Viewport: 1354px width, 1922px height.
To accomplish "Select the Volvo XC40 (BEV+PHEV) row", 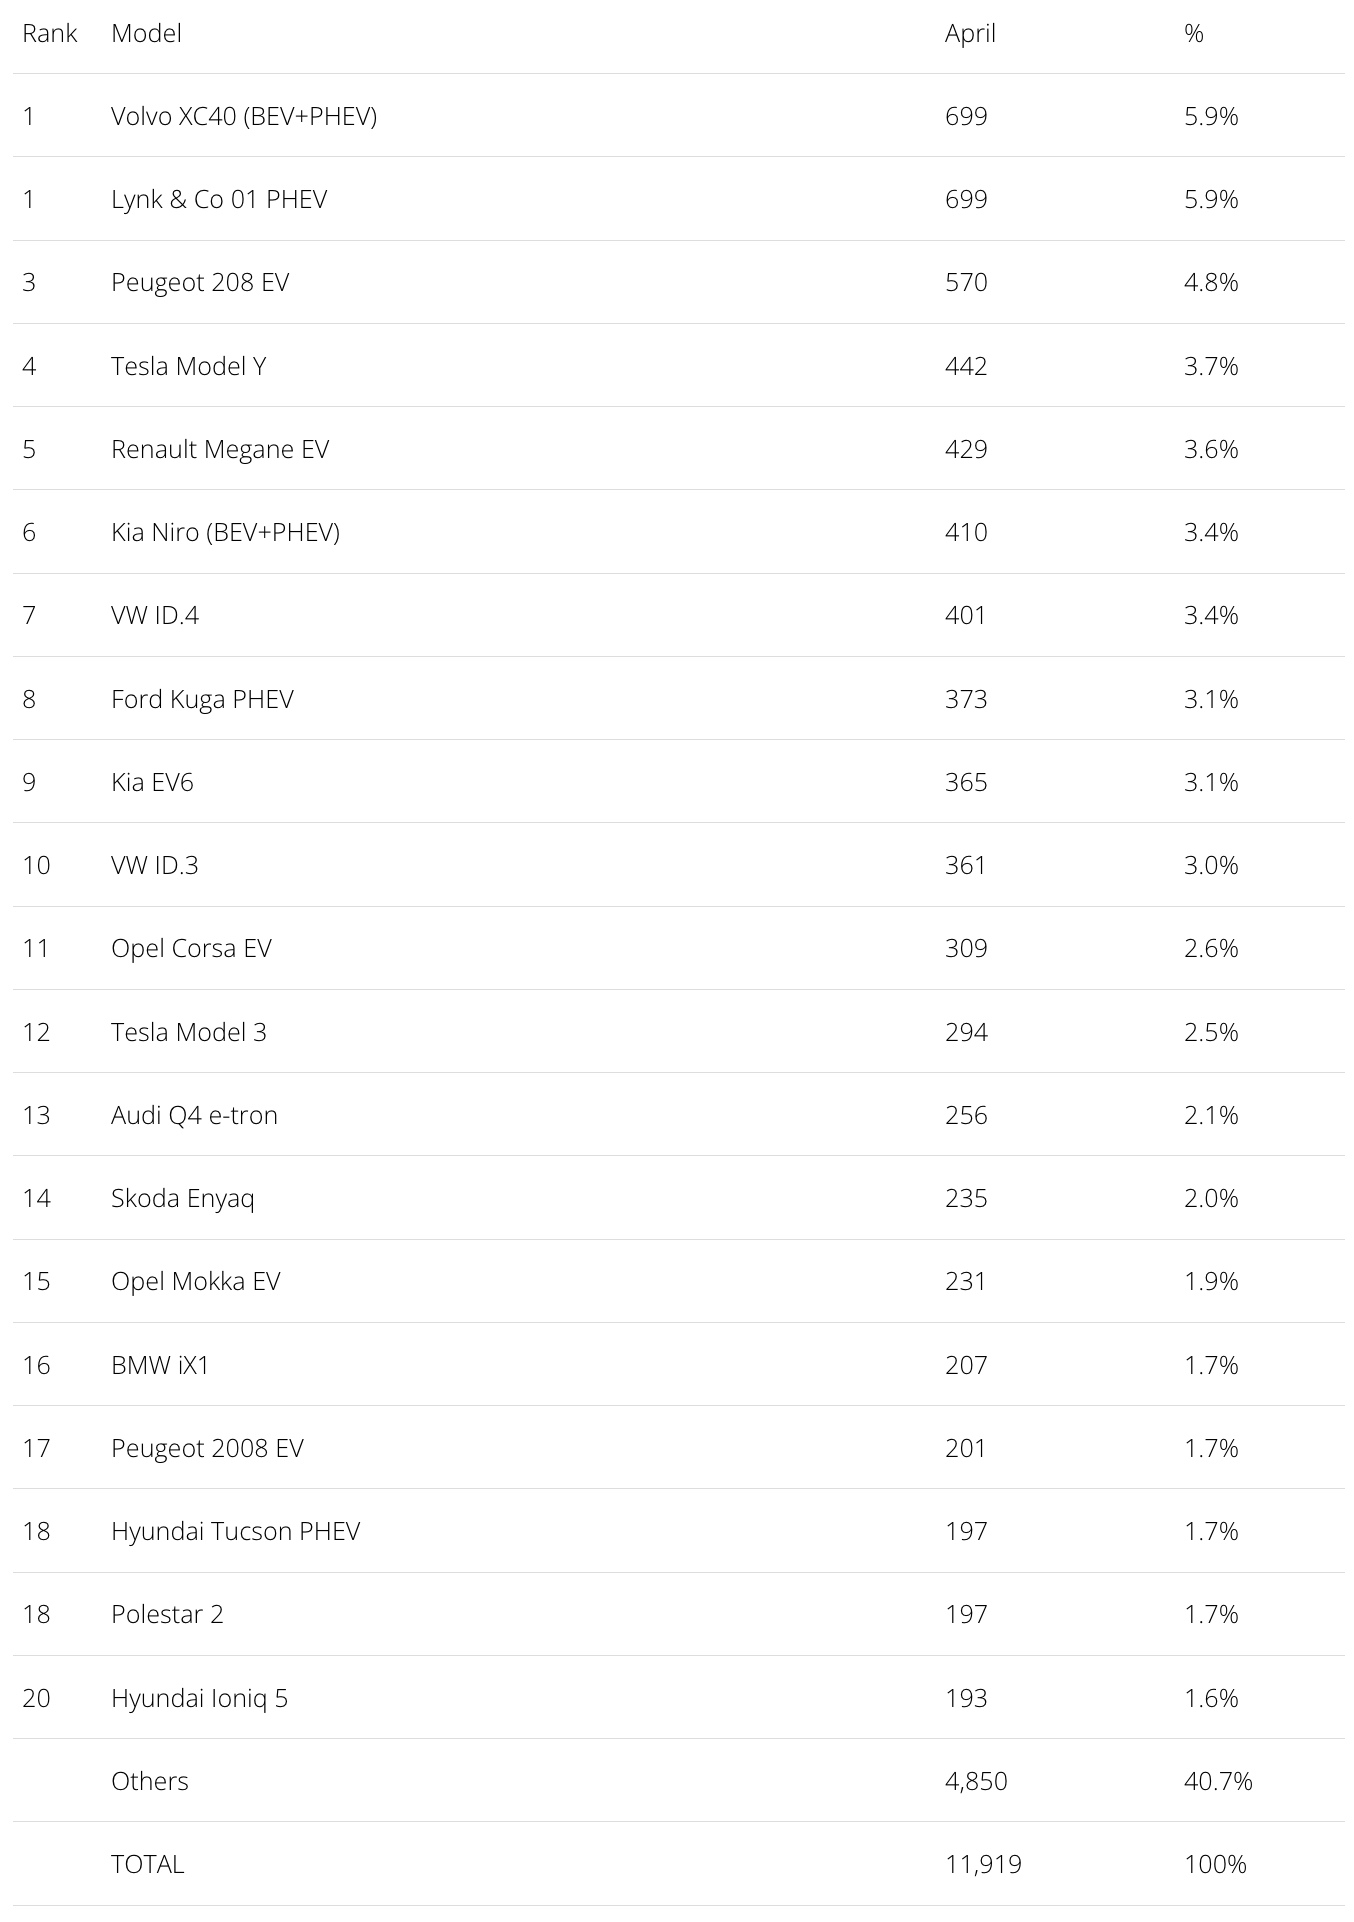I will click(x=678, y=116).
